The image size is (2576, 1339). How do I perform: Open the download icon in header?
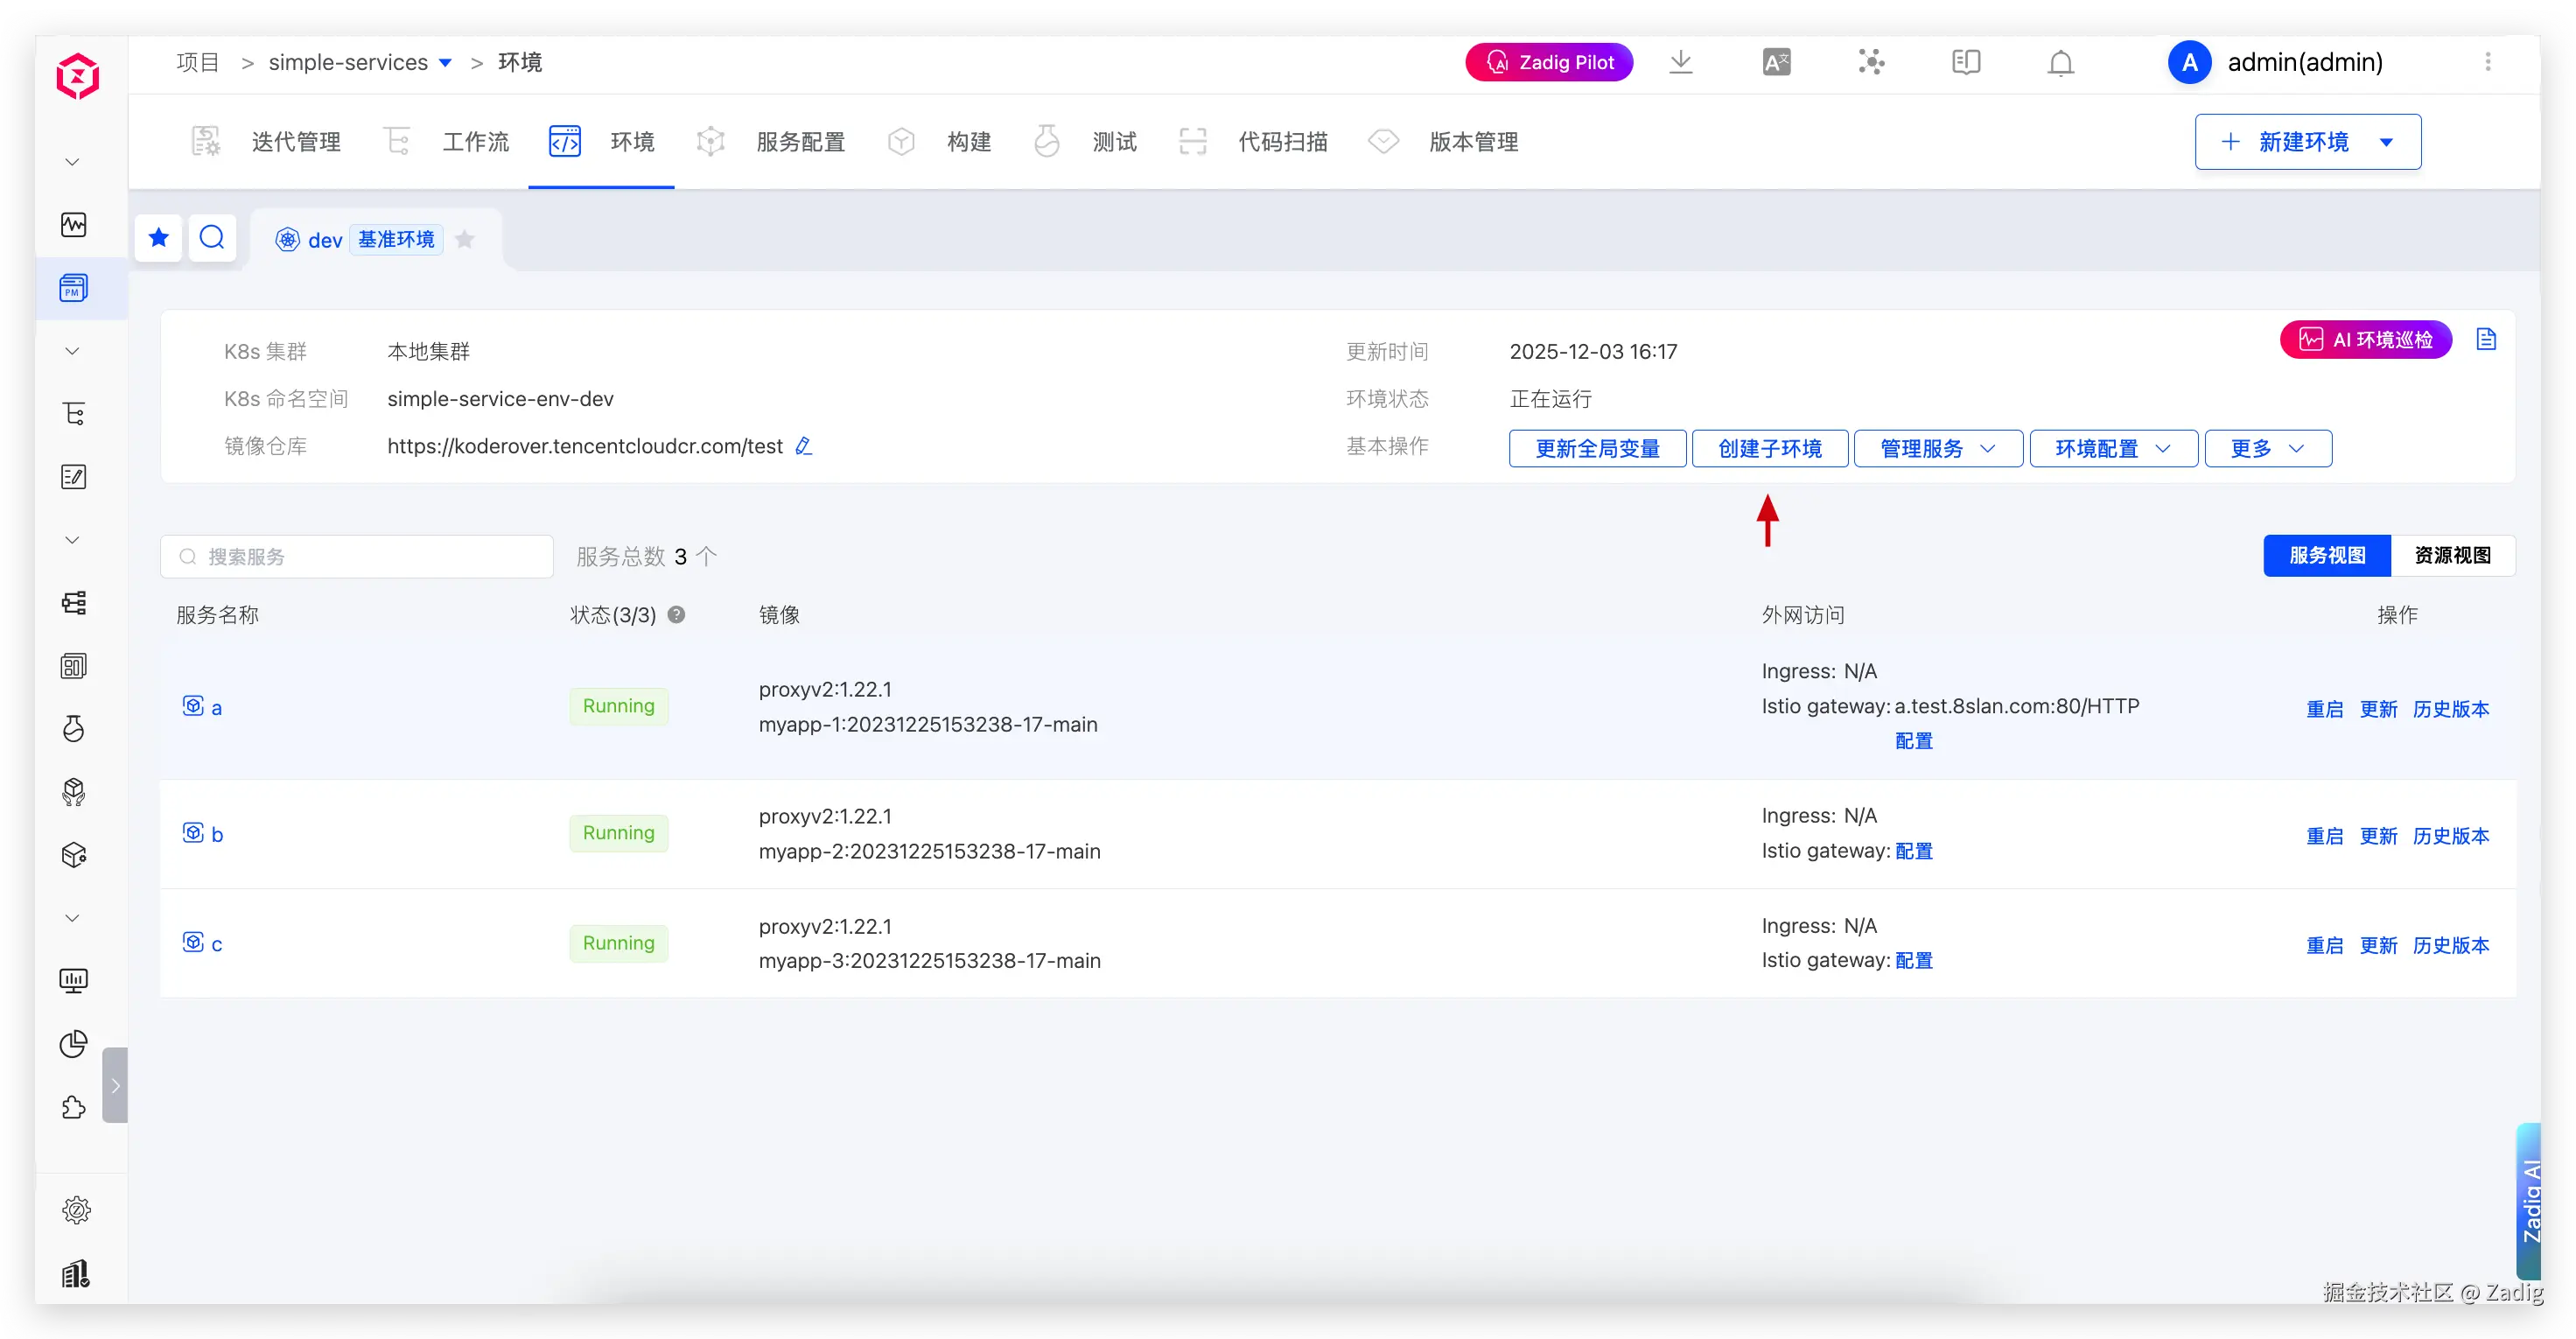[x=1681, y=62]
